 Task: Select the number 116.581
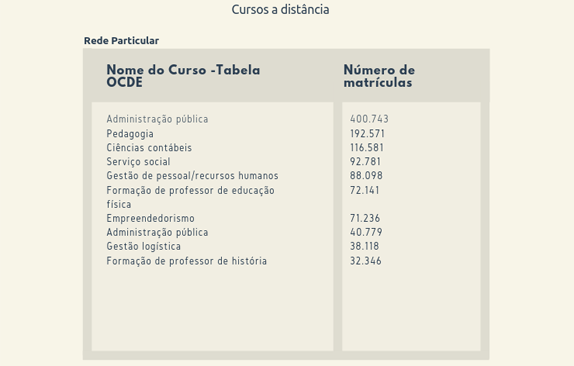367,147
